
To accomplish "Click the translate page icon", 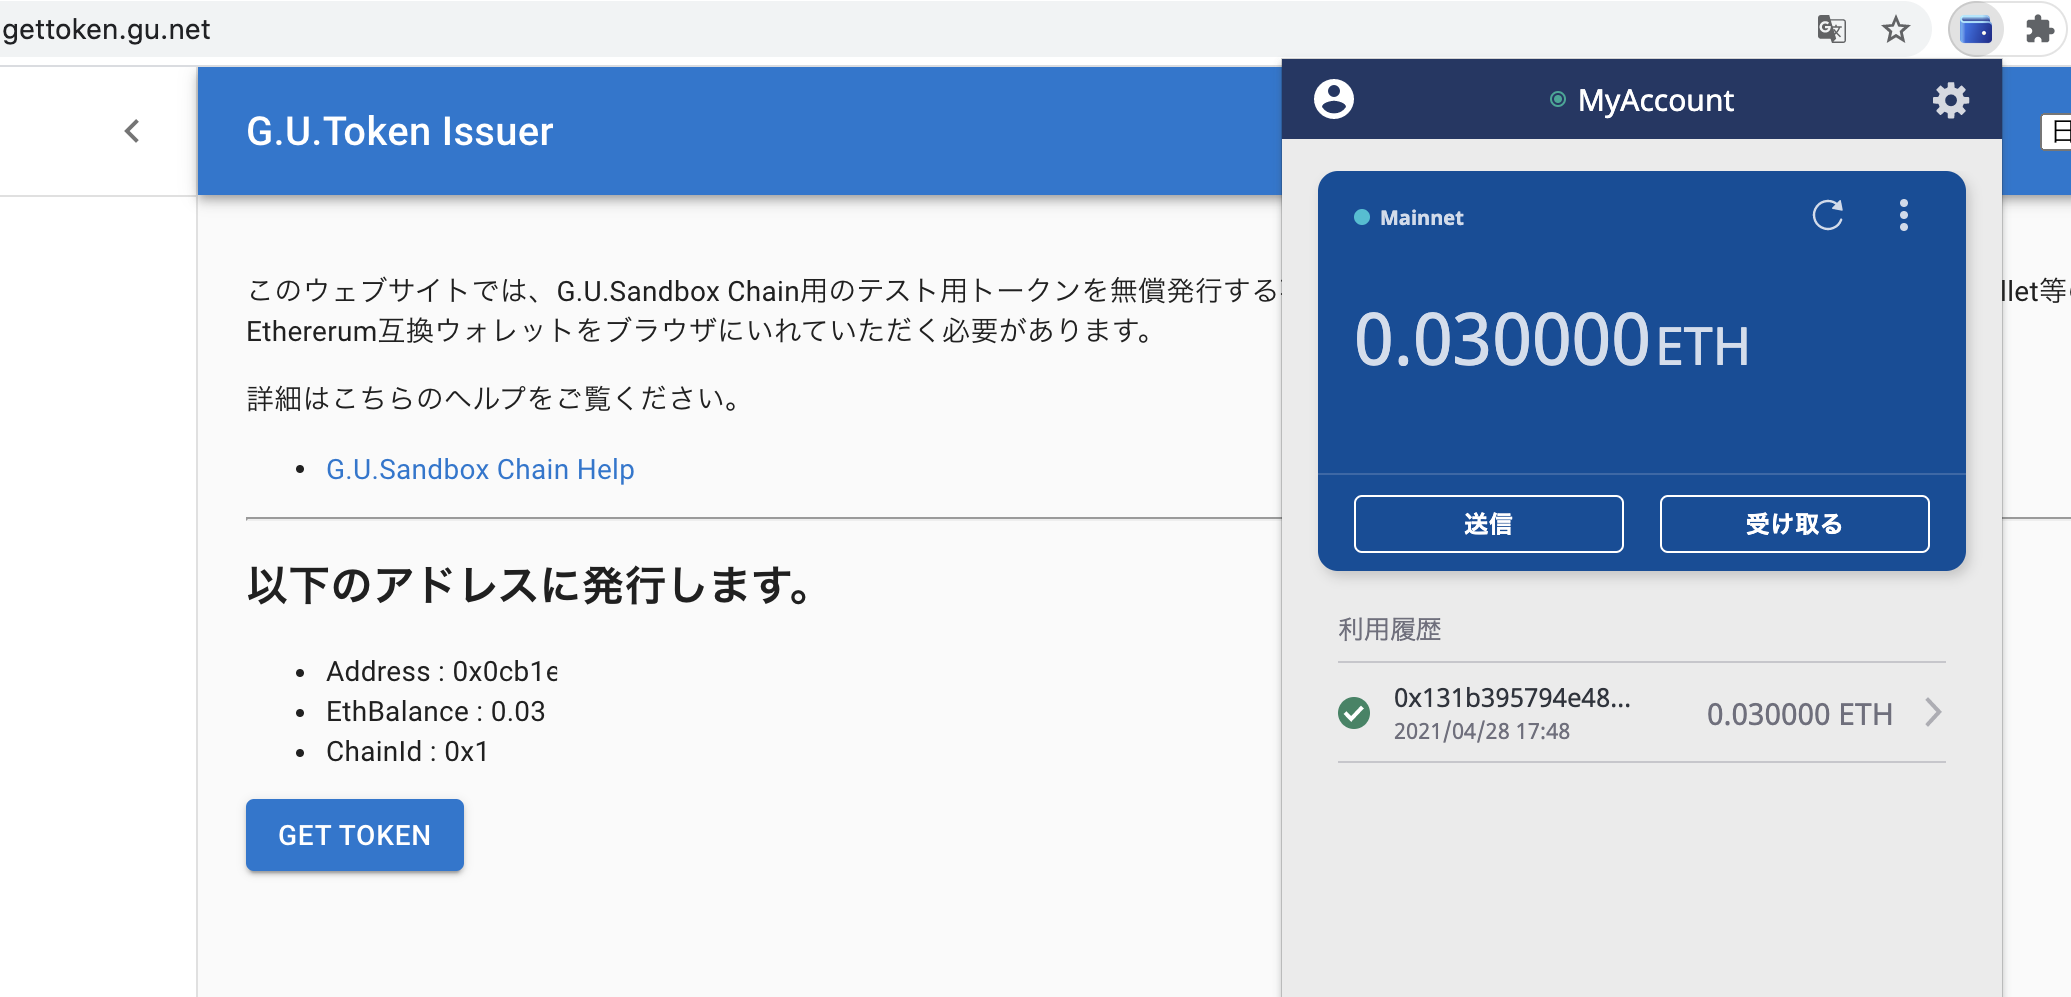I will coord(1831,30).
